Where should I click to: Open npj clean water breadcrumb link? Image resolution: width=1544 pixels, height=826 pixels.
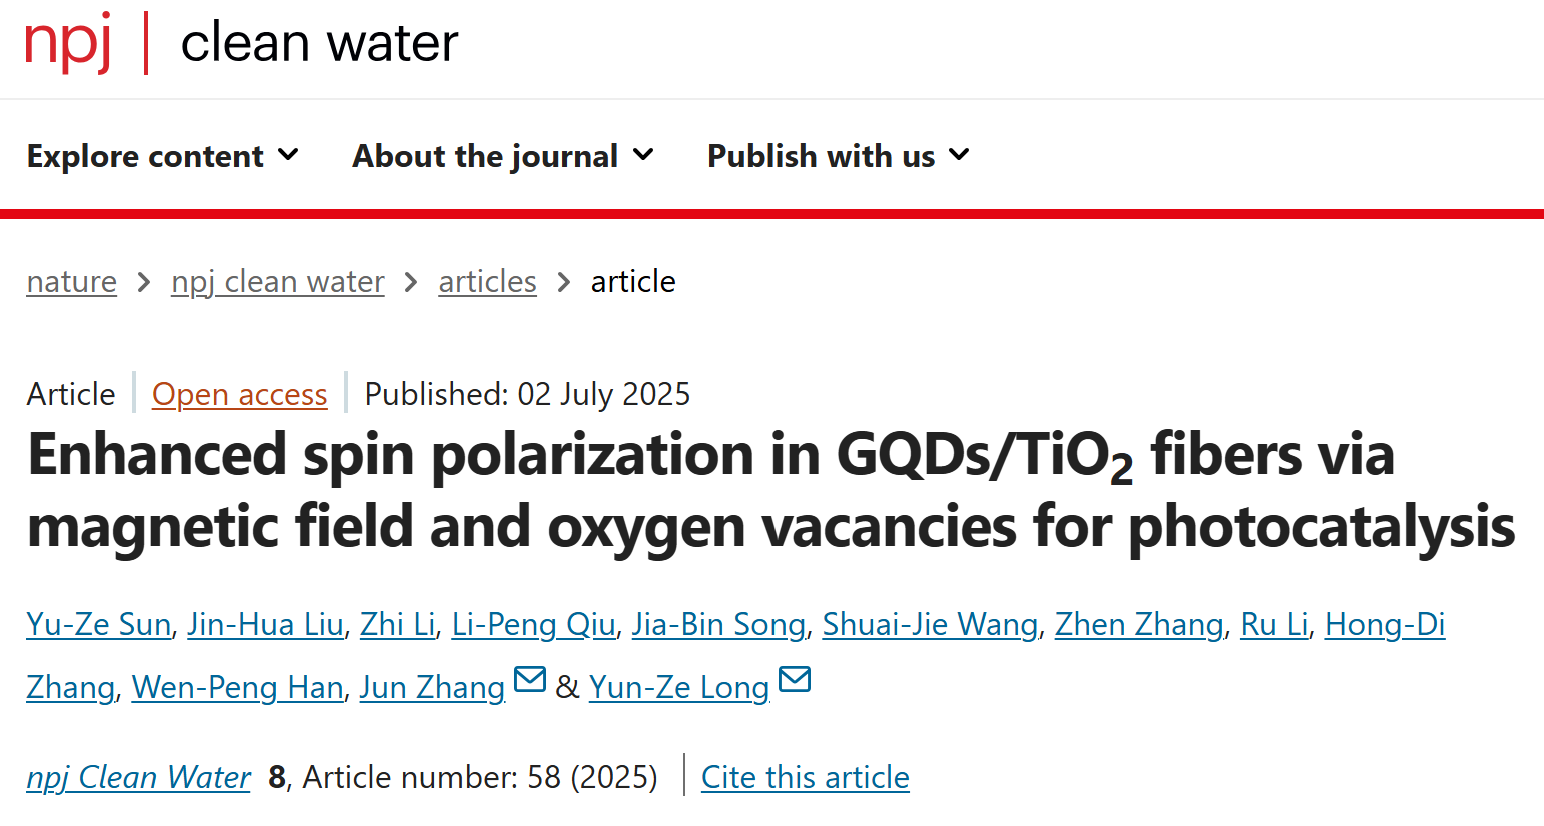click(278, 282)
